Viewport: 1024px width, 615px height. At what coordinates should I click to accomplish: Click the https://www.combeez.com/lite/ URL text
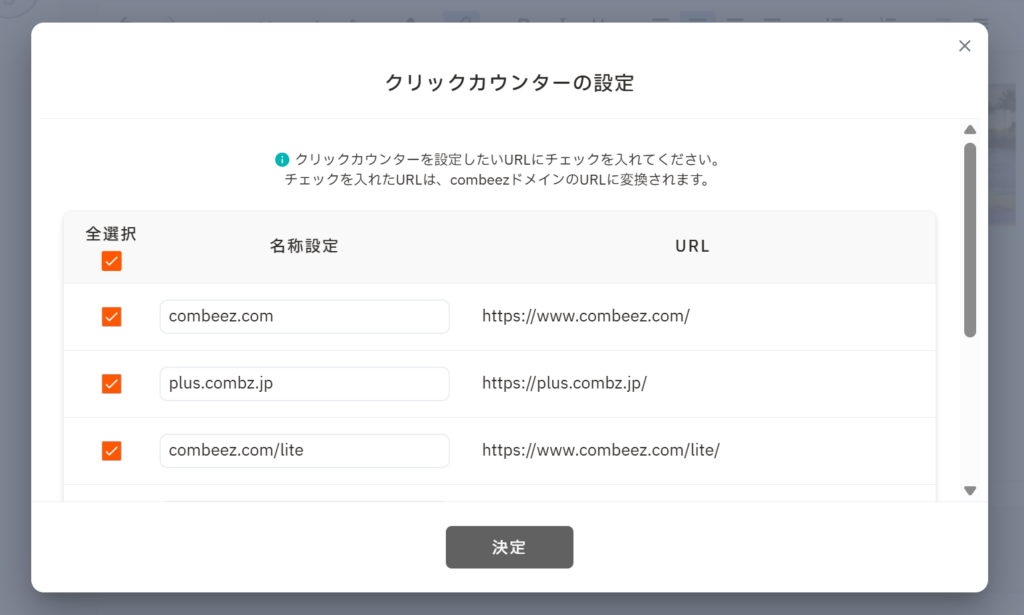tap(601, 451)
